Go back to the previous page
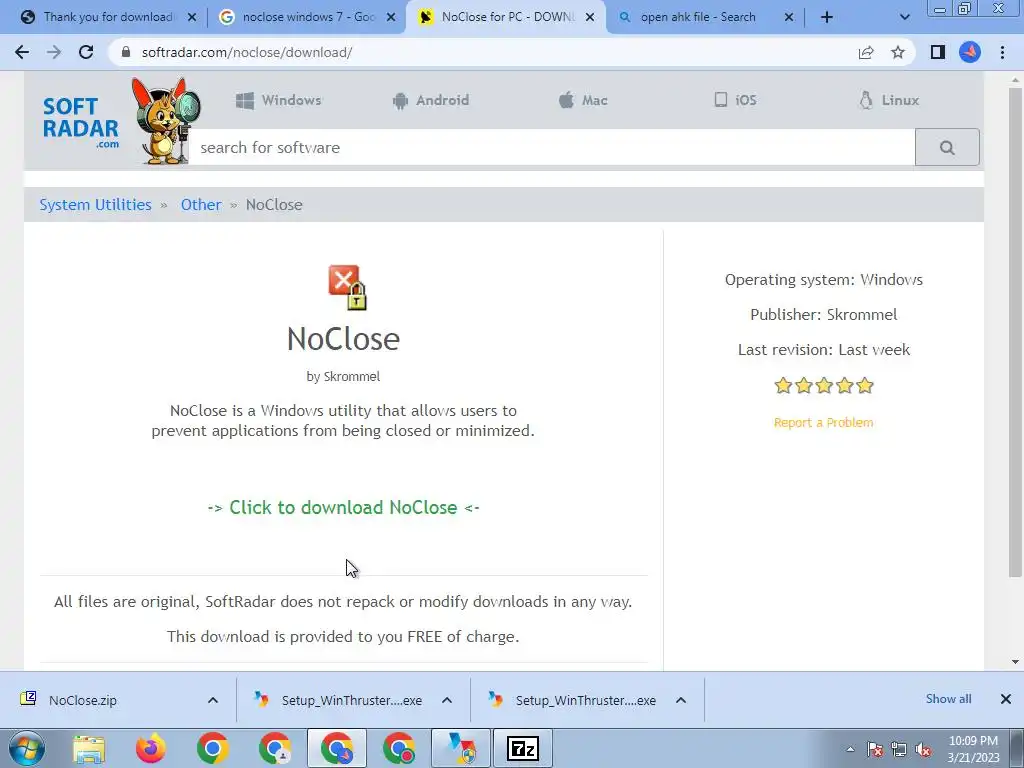This screenshot has height=768, width=1024. click(x=22, y=52)
